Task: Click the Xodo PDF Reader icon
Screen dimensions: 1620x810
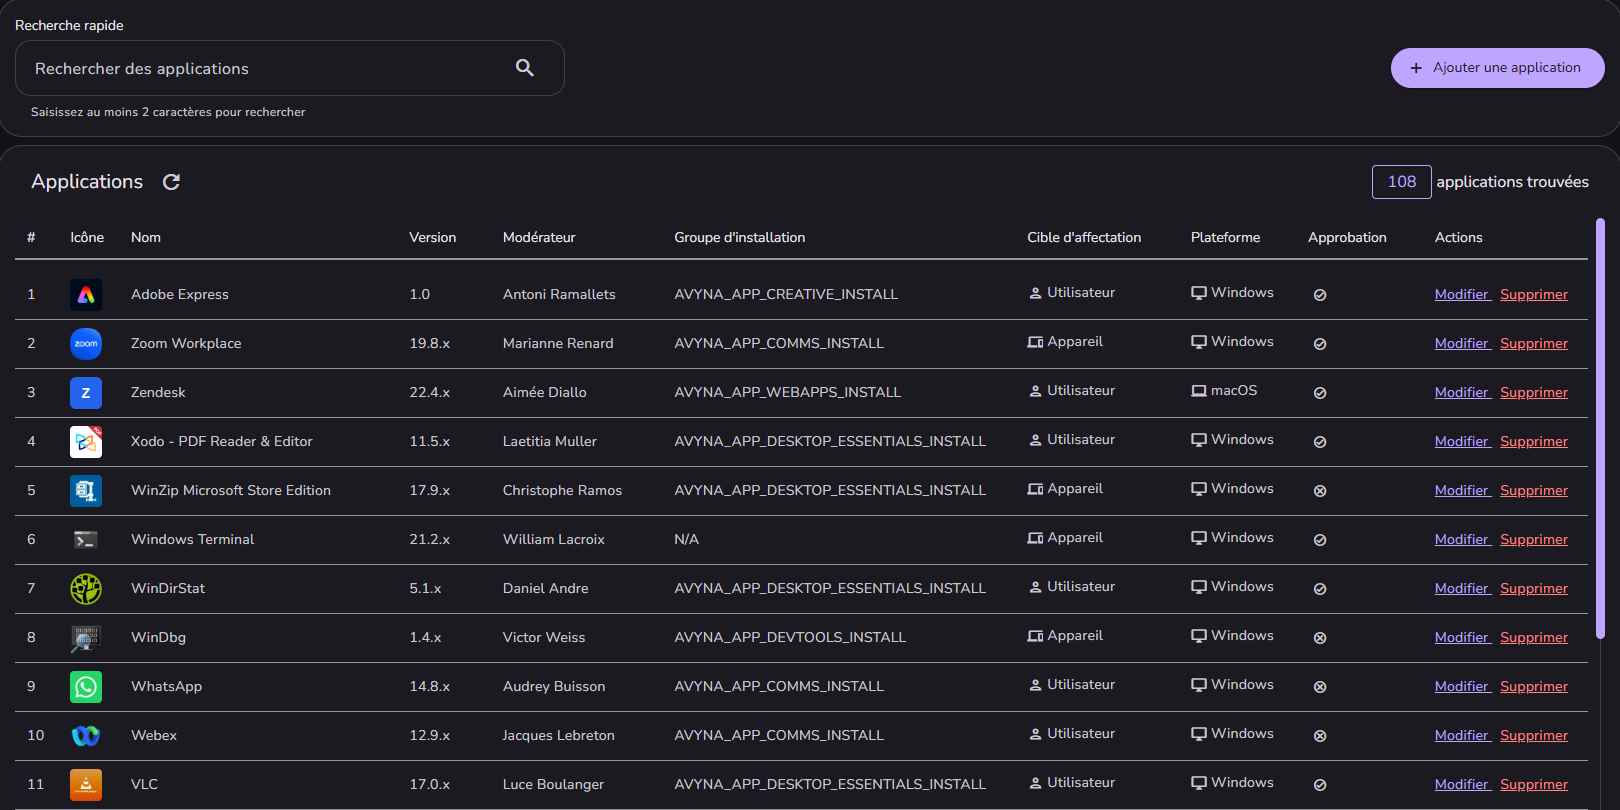Action: tap(86, 441)
